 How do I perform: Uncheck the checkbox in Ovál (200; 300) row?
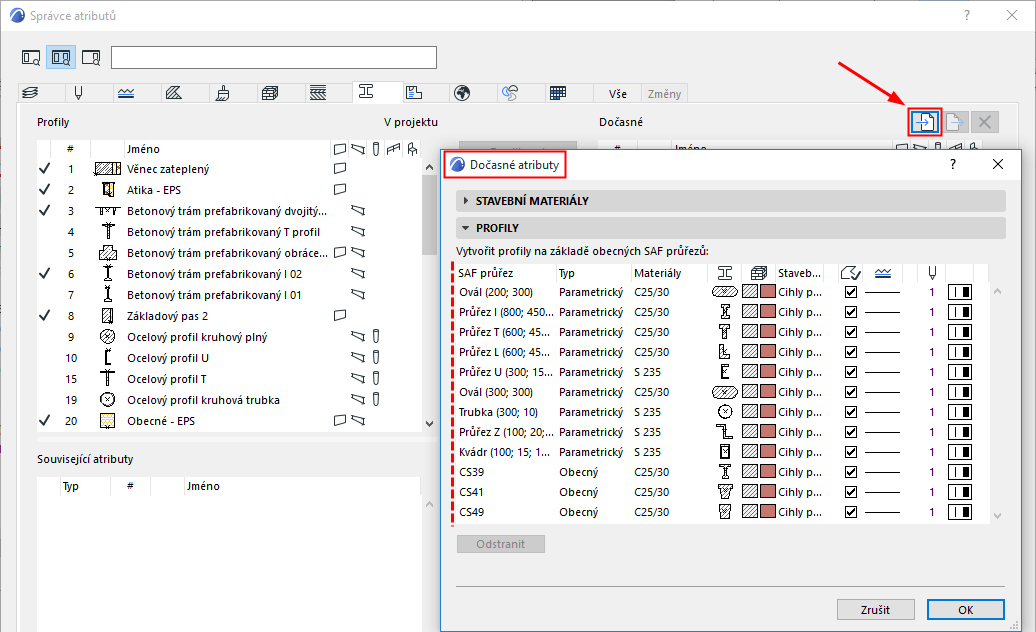coord(851,292)
